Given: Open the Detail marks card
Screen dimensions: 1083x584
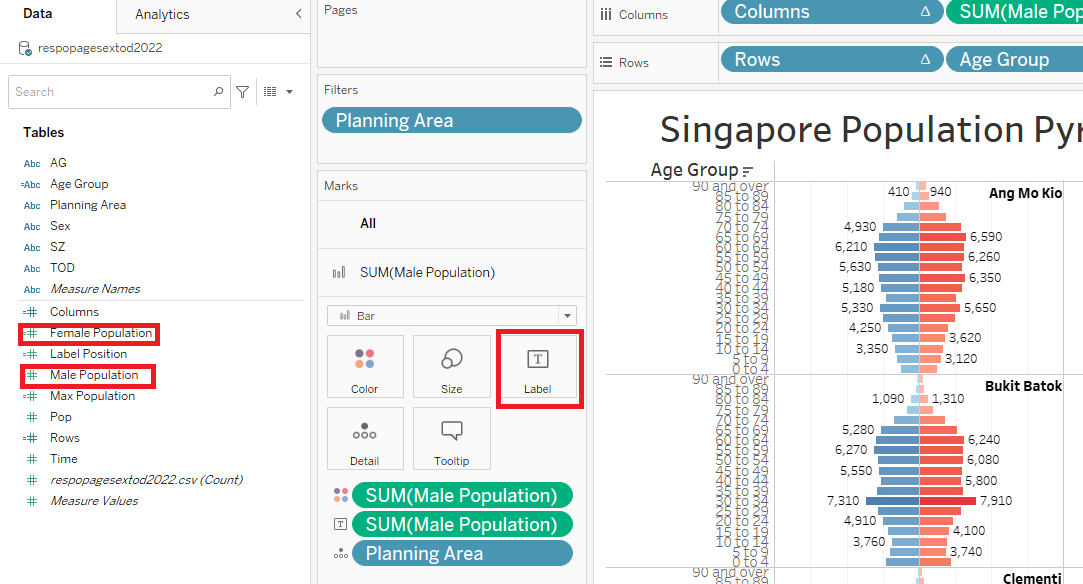Looking at the screenshot, I should tap(365, 441).
